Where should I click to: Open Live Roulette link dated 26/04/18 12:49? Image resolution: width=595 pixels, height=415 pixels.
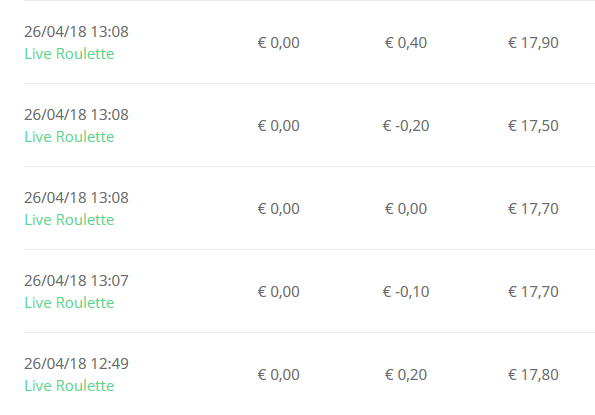click(x=69, y=386)
